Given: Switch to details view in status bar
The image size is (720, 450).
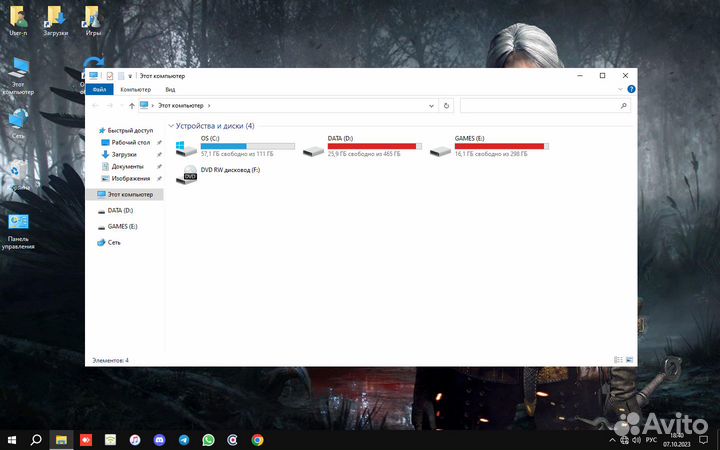Looking at the screenshot, I should tap(617, 359).
